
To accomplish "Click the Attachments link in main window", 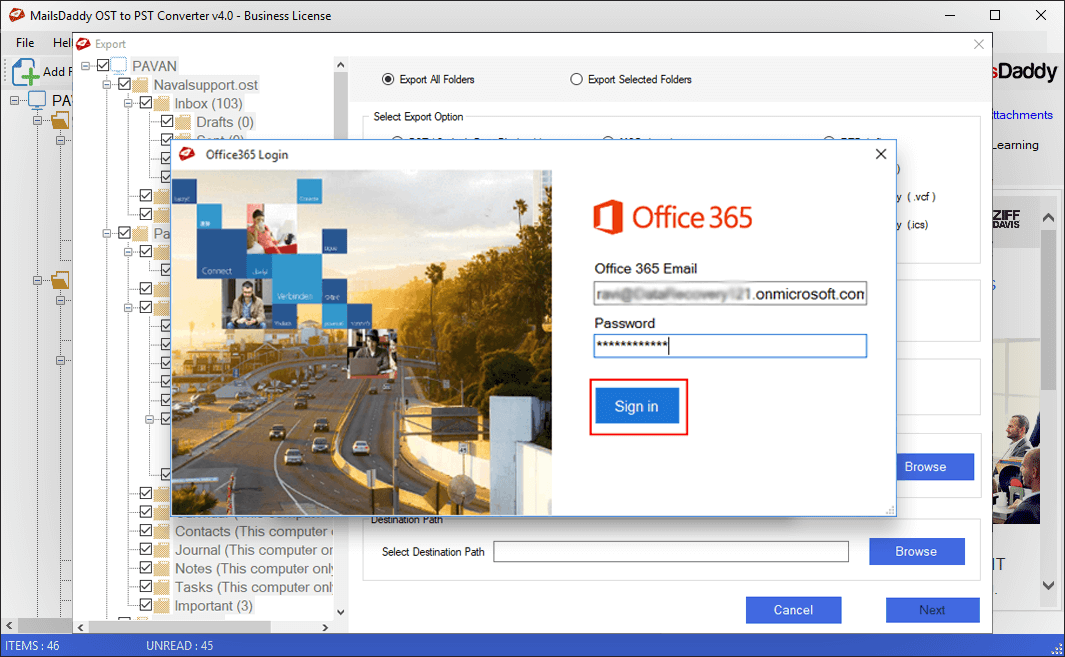I will (1023, 115).
